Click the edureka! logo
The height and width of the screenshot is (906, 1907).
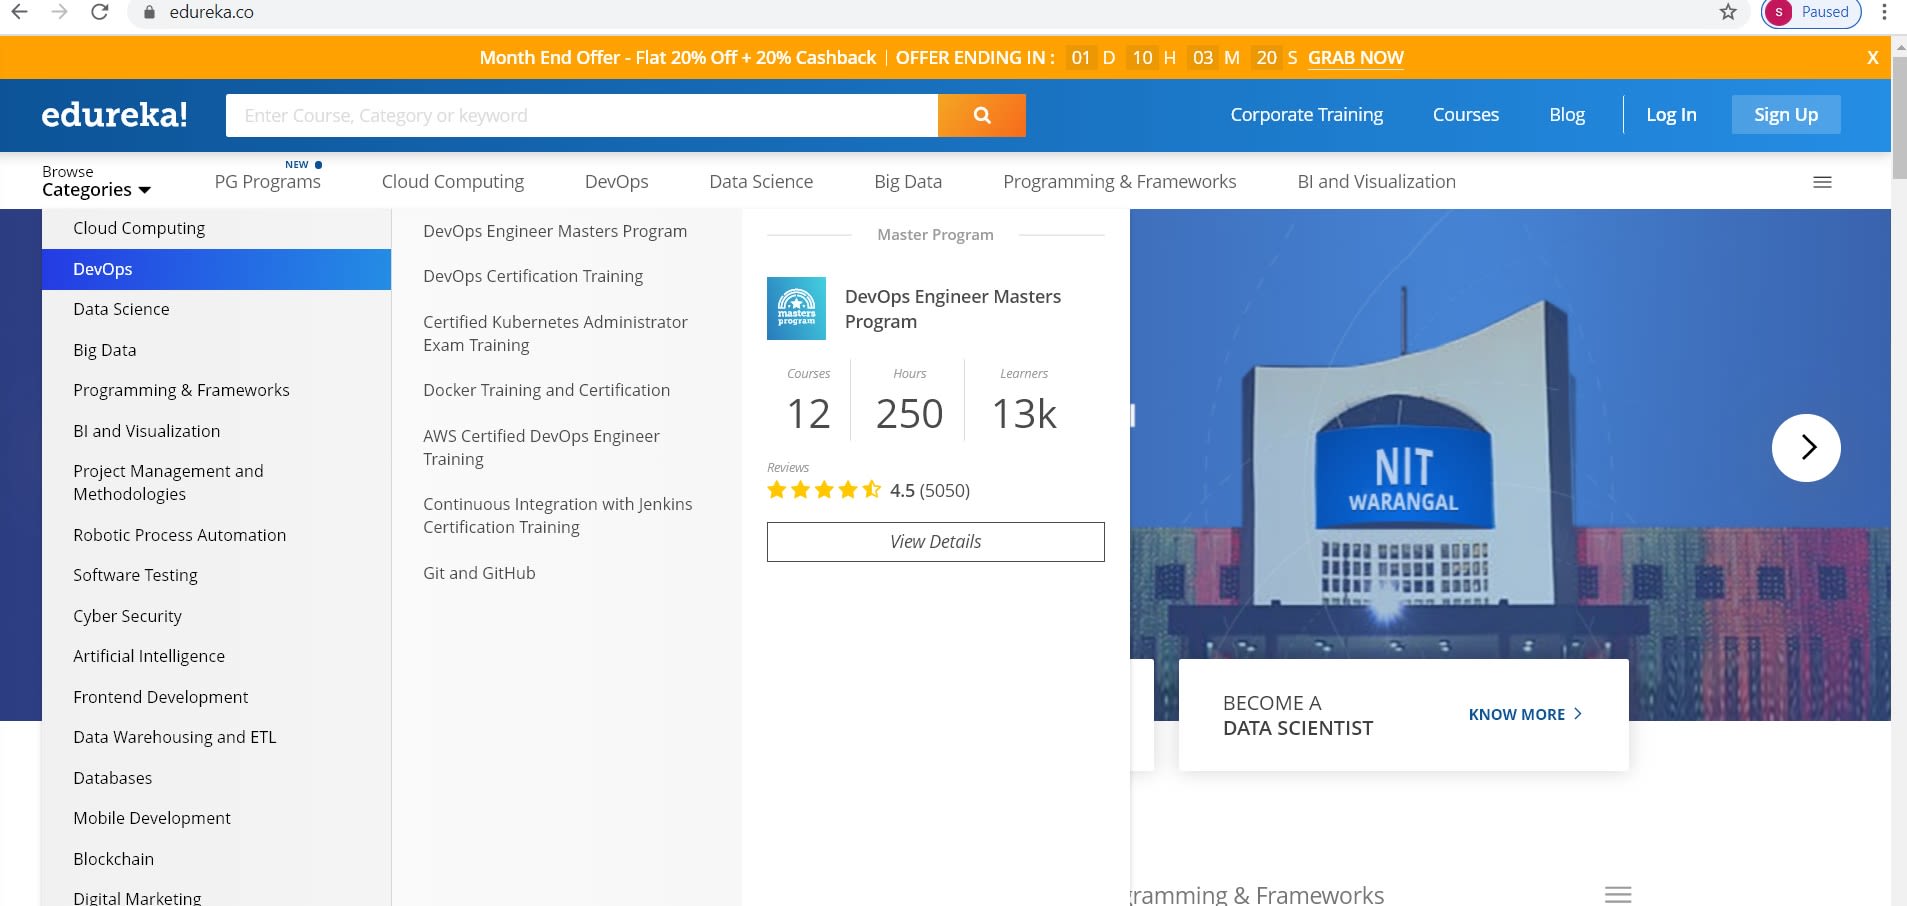coord(114,115)
